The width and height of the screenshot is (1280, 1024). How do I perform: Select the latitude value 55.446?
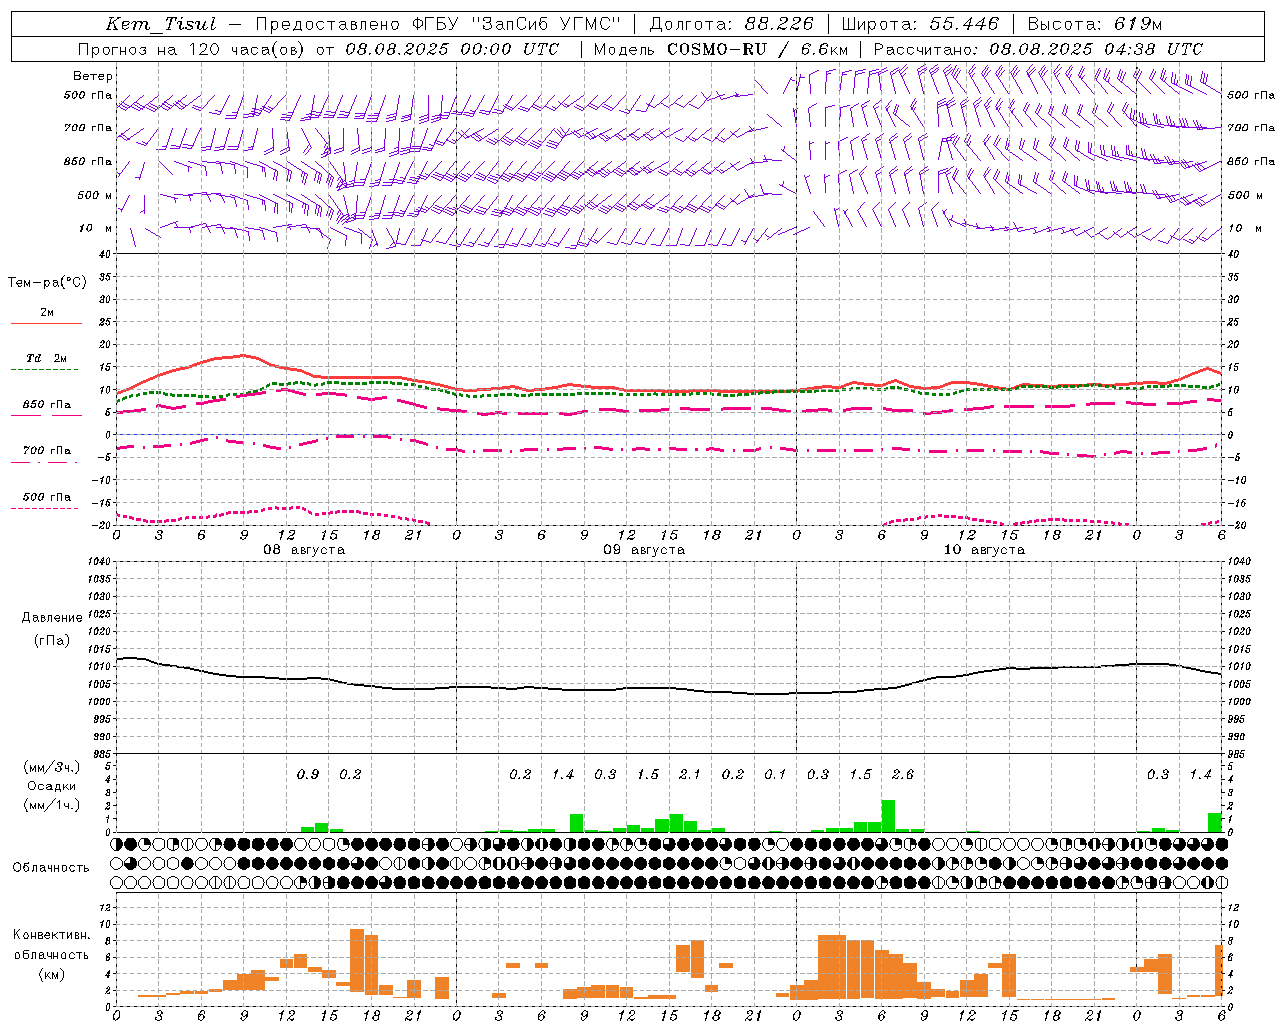pyautogui.click(x=964, y=24)
